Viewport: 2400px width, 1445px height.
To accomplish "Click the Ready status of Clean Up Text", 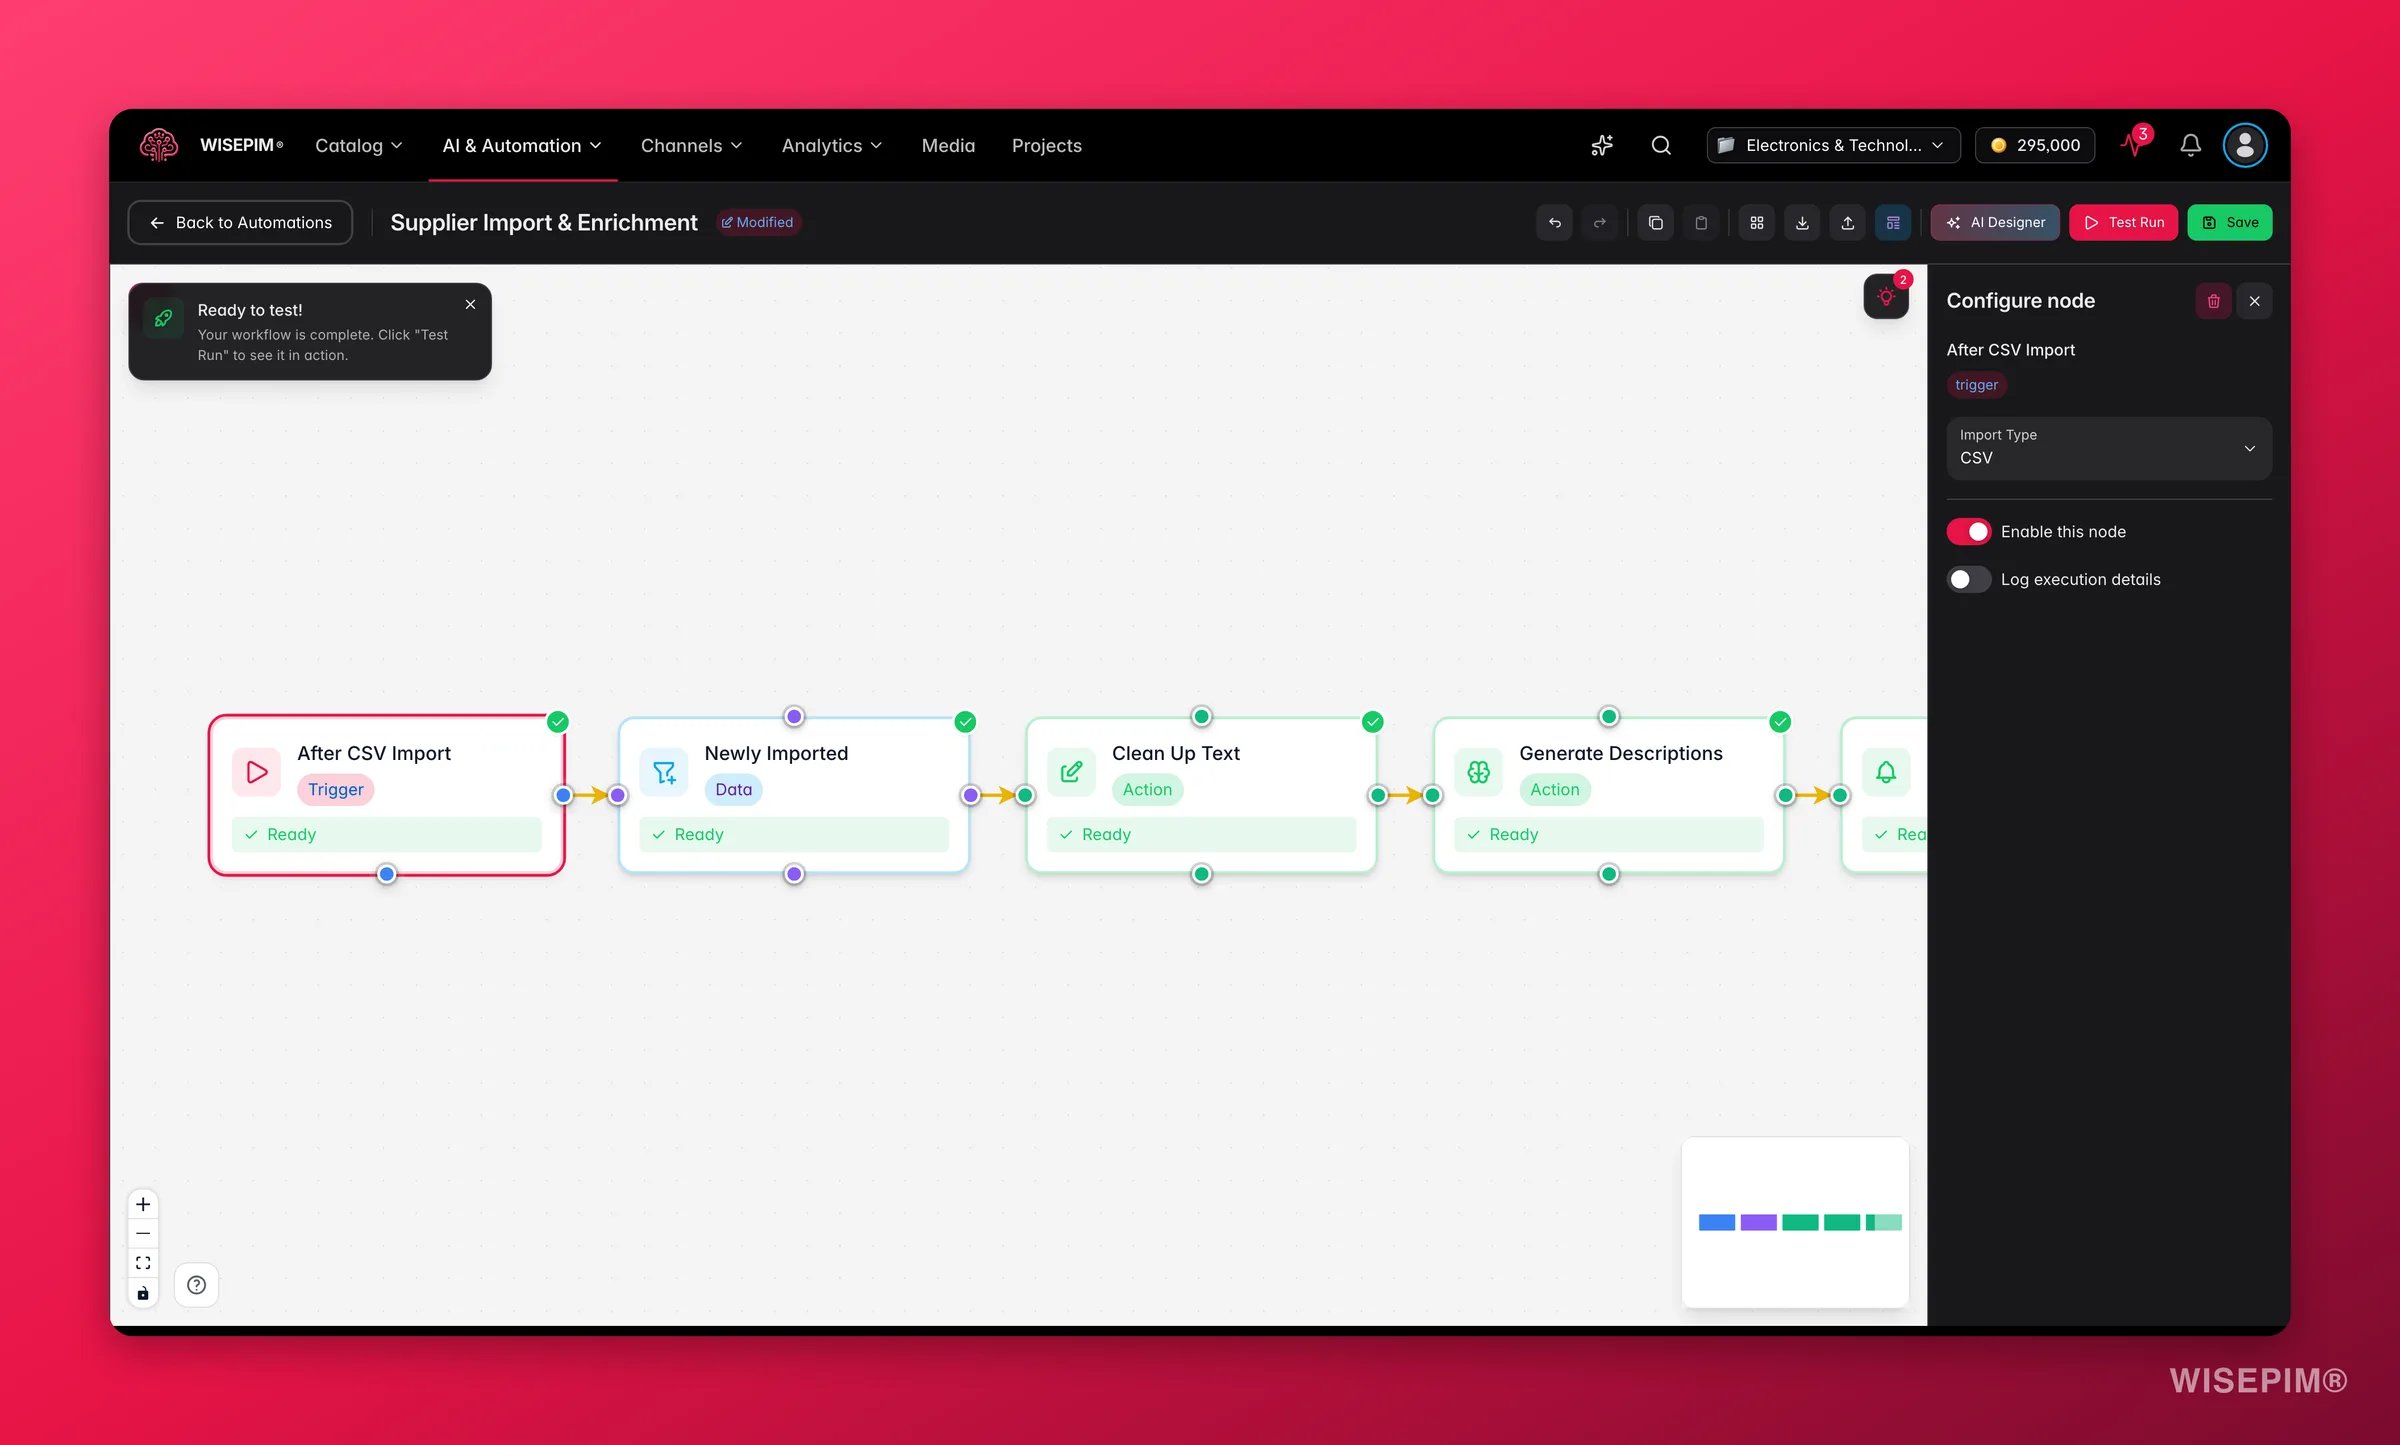I will [x=1201, y=834].
